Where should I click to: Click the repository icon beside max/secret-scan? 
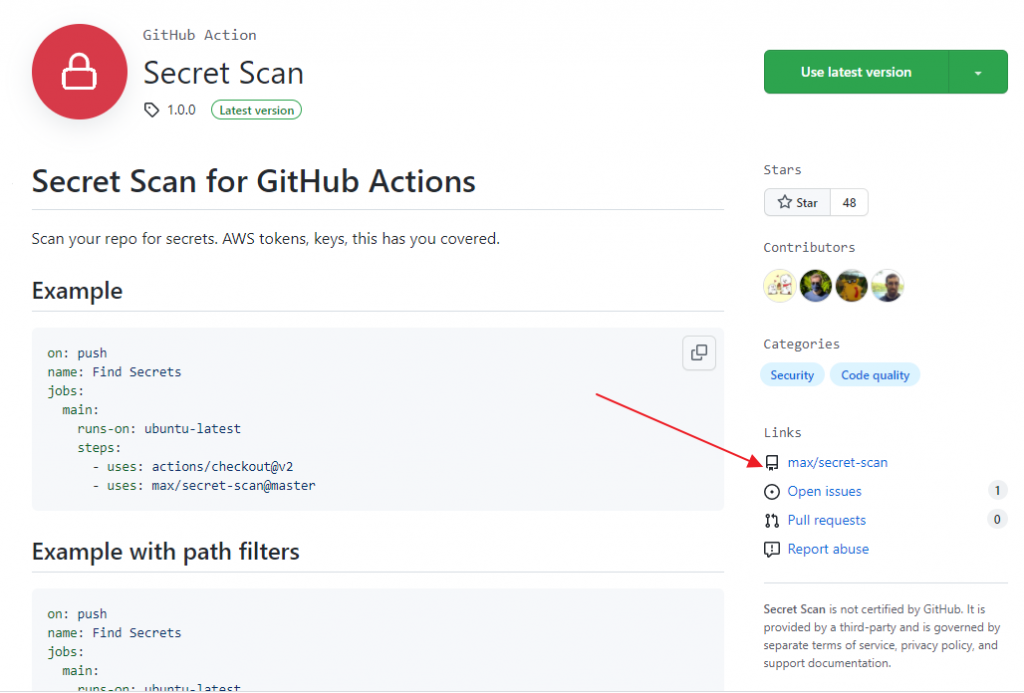(772, 462)
